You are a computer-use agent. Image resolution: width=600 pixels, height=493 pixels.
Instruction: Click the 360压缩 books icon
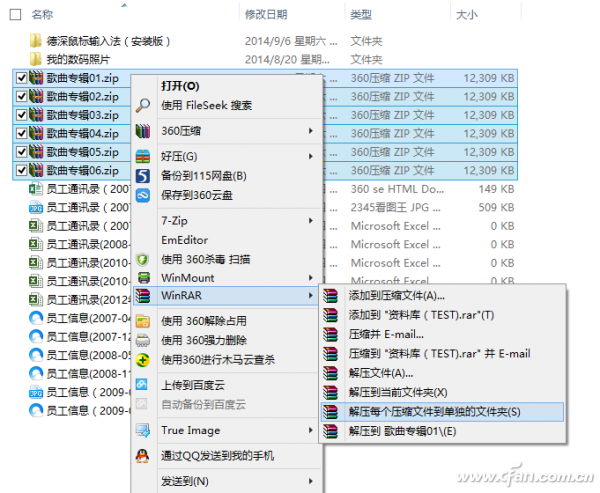(x=143, y=131)
